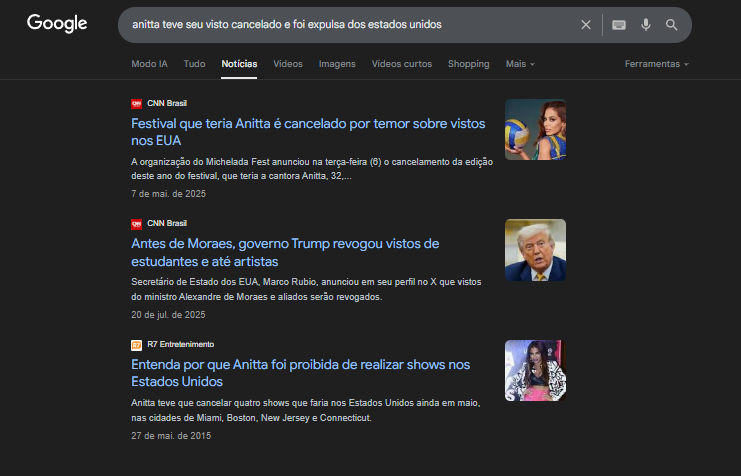
Task: Open Entenda por que Anitta headline
Action: (301, 373)
